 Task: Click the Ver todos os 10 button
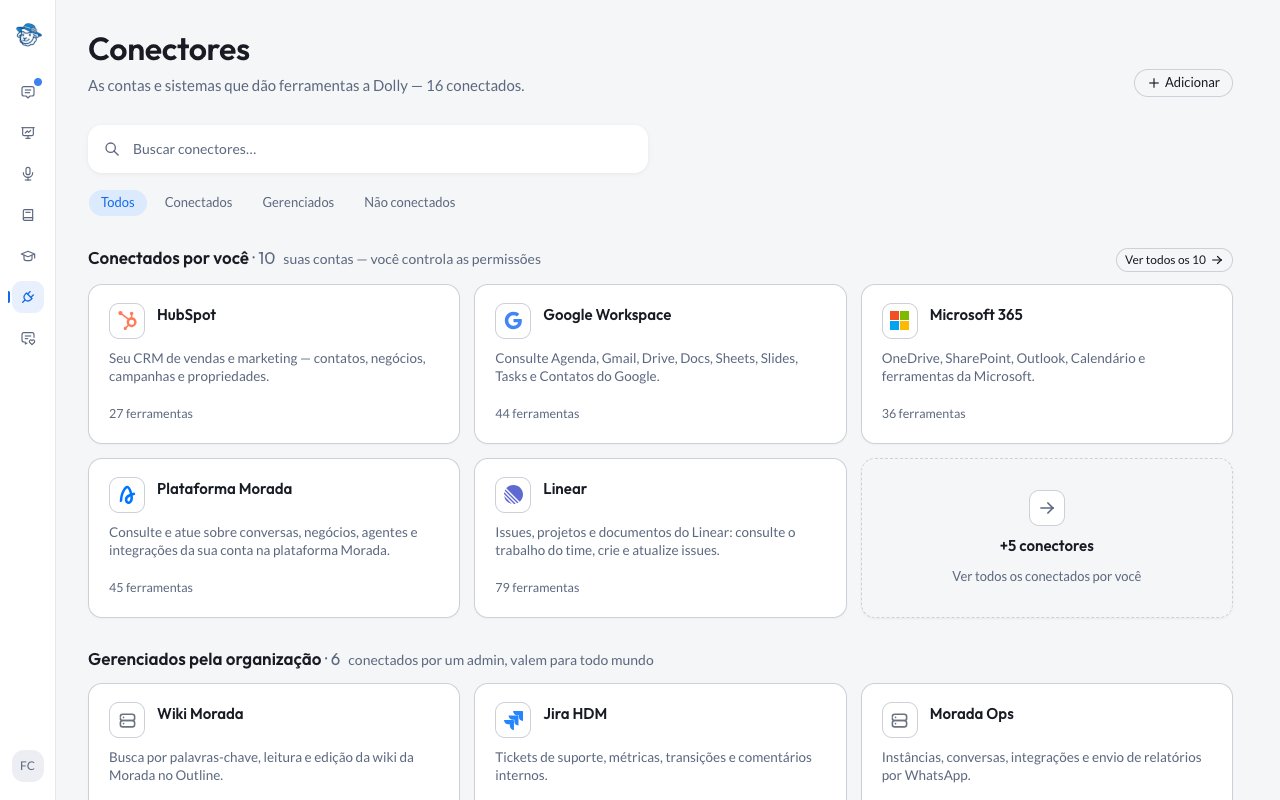pyautogui.click(x=1174, y=260)
